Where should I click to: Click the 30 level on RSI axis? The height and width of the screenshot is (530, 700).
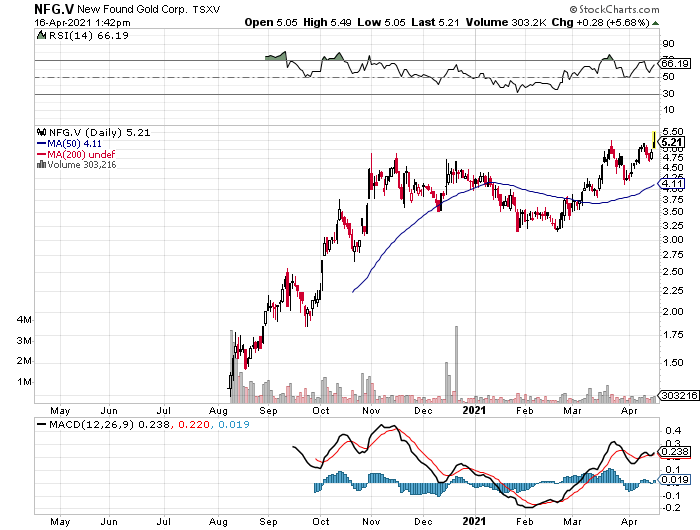click(668, 94)
